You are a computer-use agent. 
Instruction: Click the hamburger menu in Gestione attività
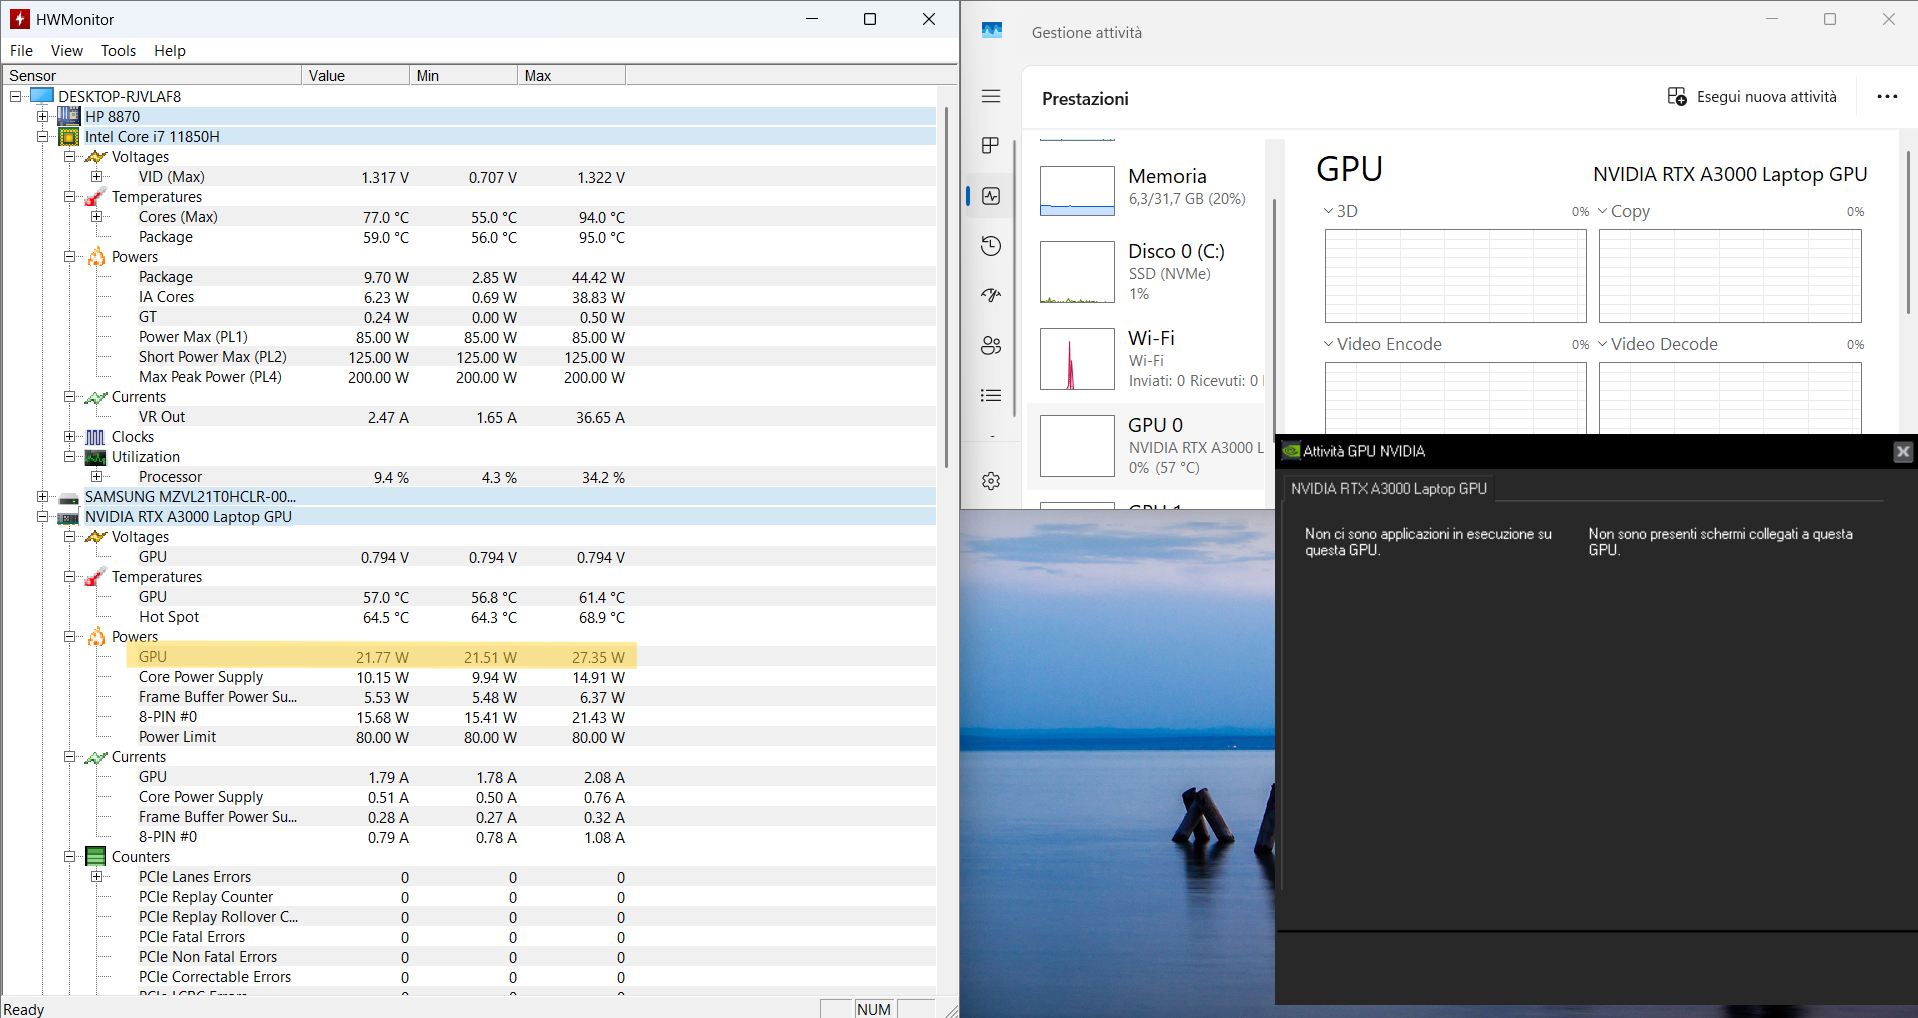click(x=990, y=96)
